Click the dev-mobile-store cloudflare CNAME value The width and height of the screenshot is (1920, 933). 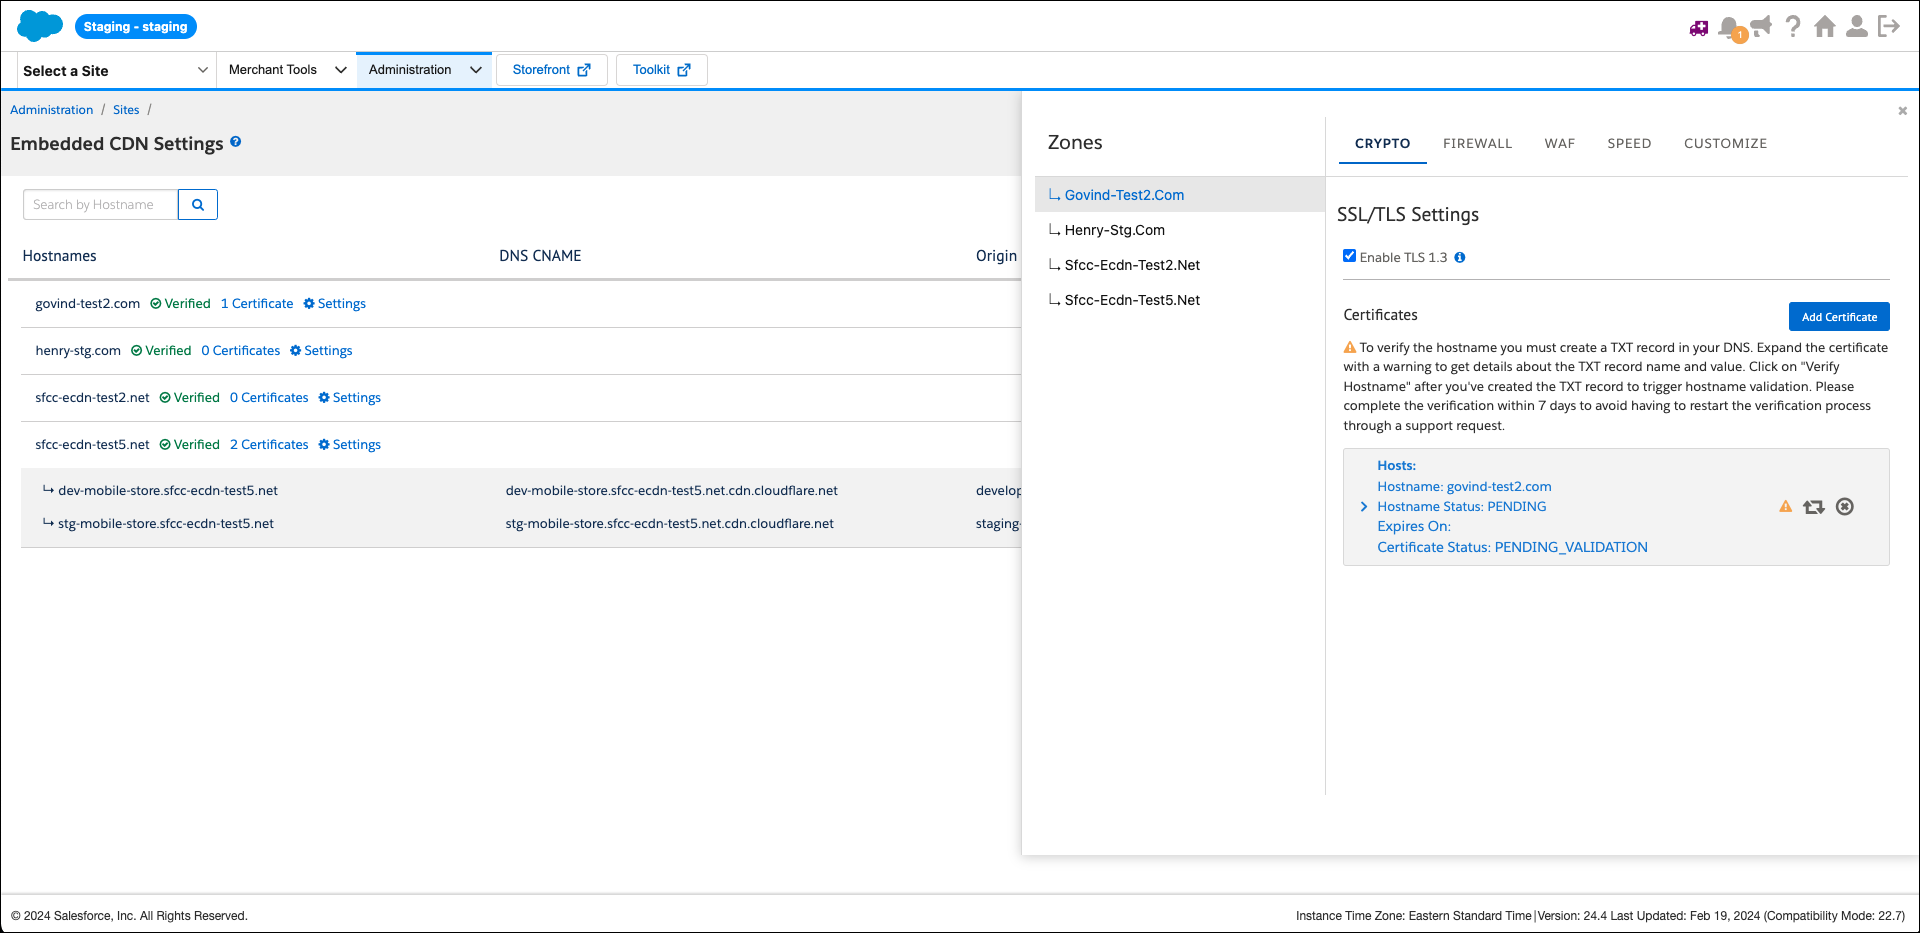pos(672,491)
